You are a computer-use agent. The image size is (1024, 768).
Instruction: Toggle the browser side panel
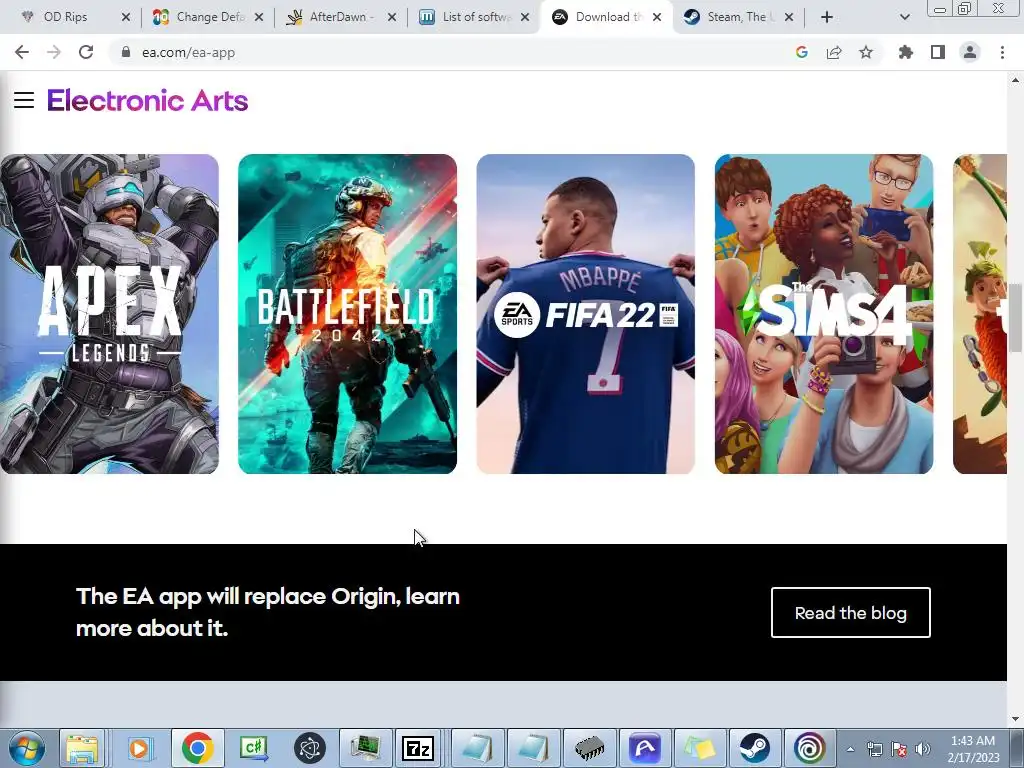(938, 52)
